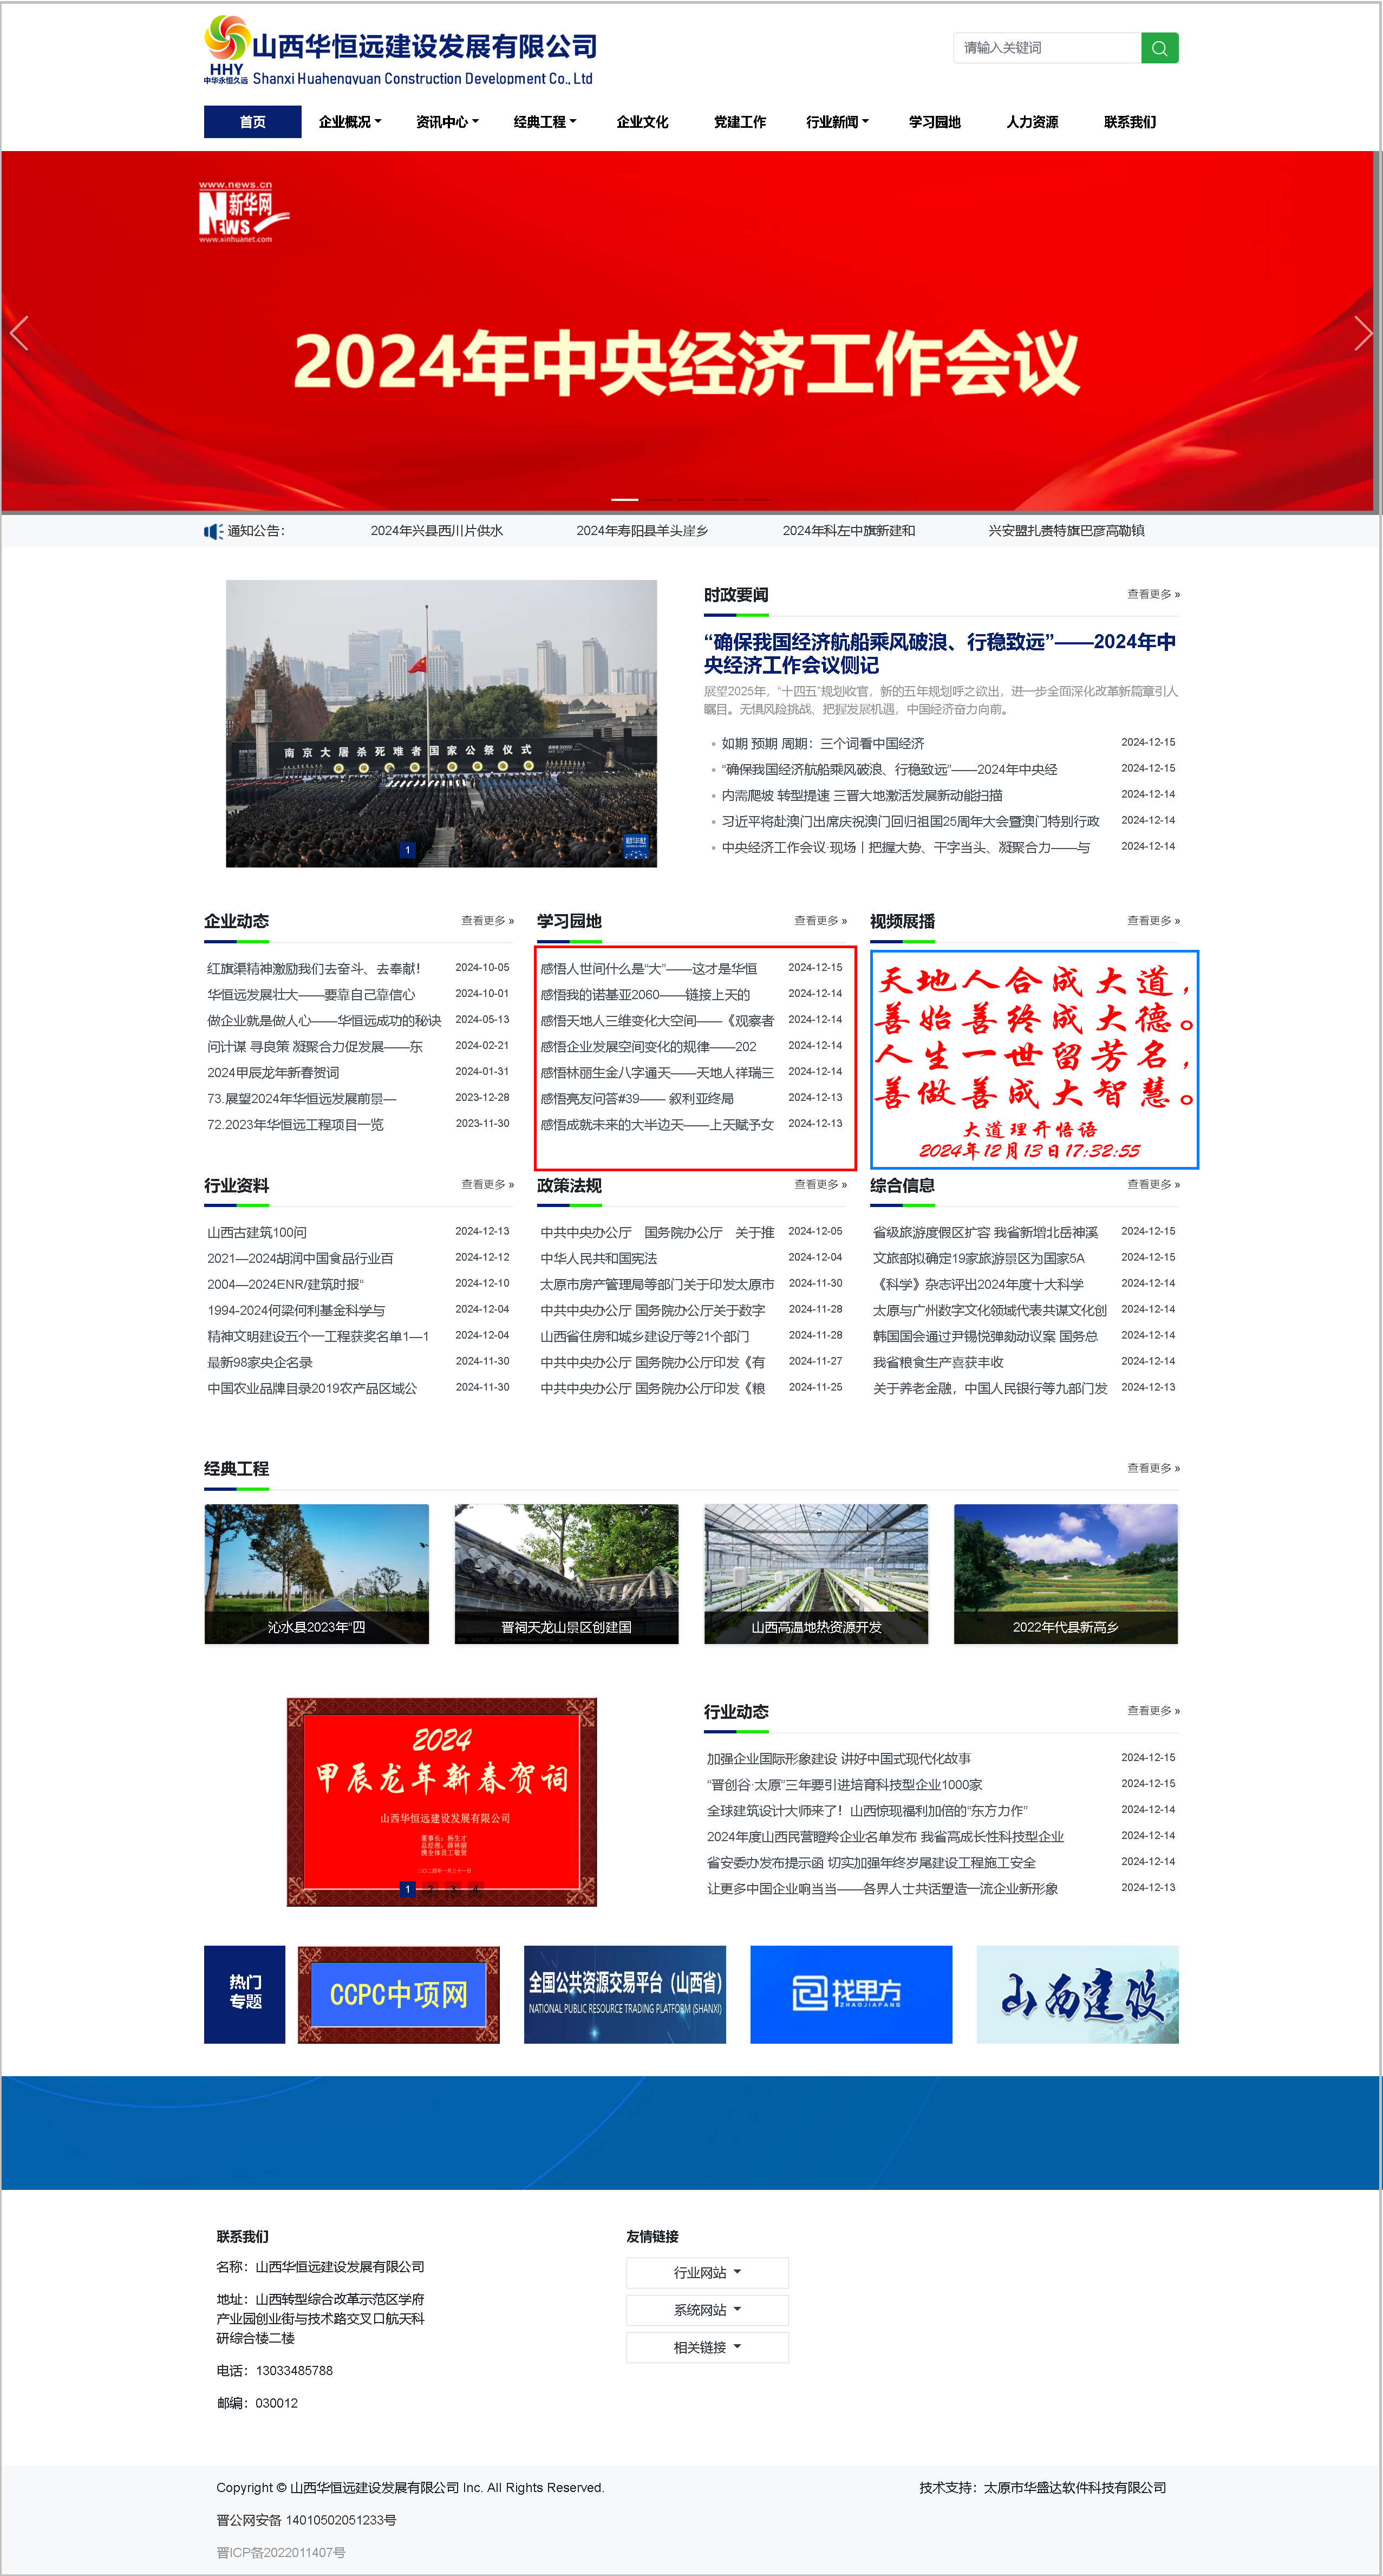Open the 晋祠天龙山景区创建国 project thumbnail
This screenshot has height=2576, width=1383.
click(x=566, y=1573)
